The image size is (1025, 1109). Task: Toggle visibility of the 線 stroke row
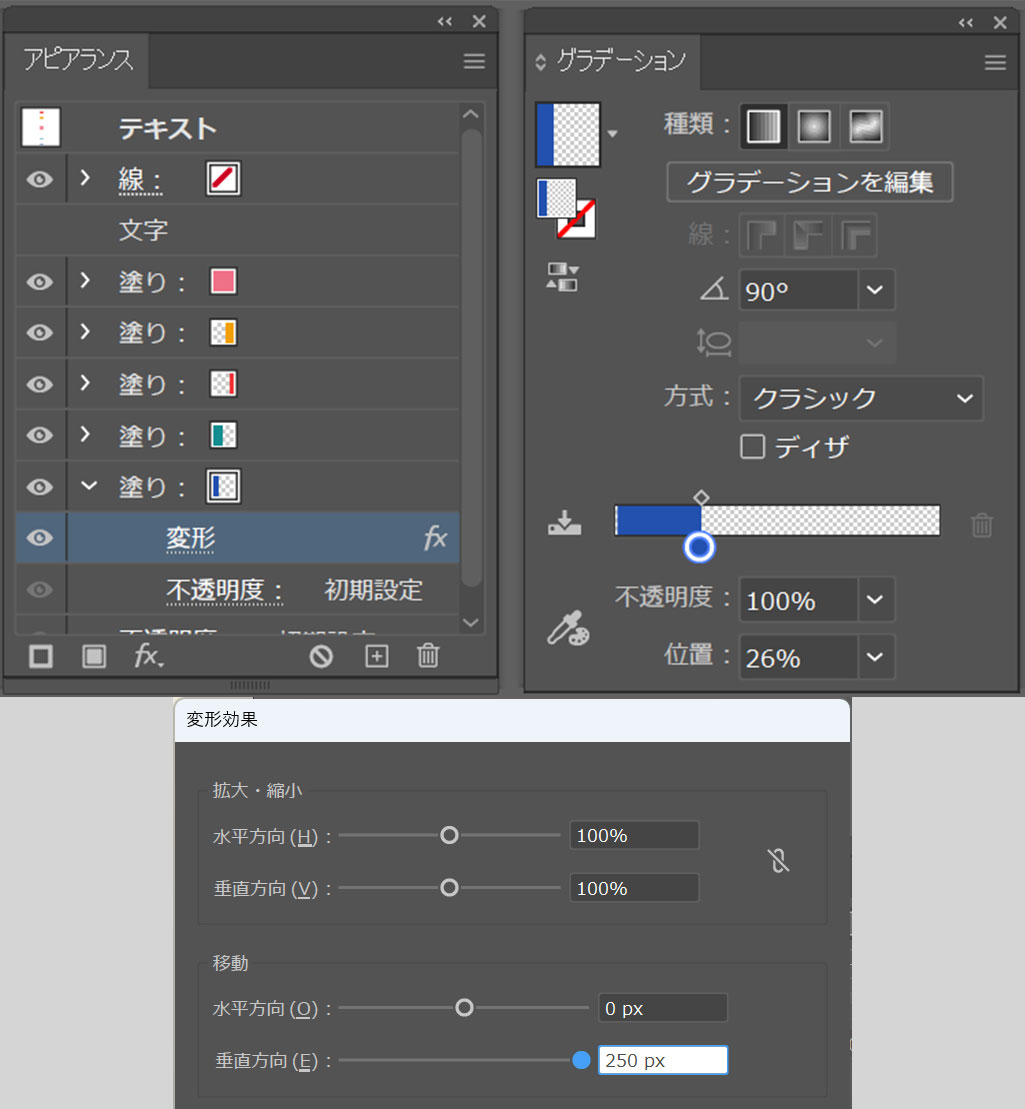39,180
